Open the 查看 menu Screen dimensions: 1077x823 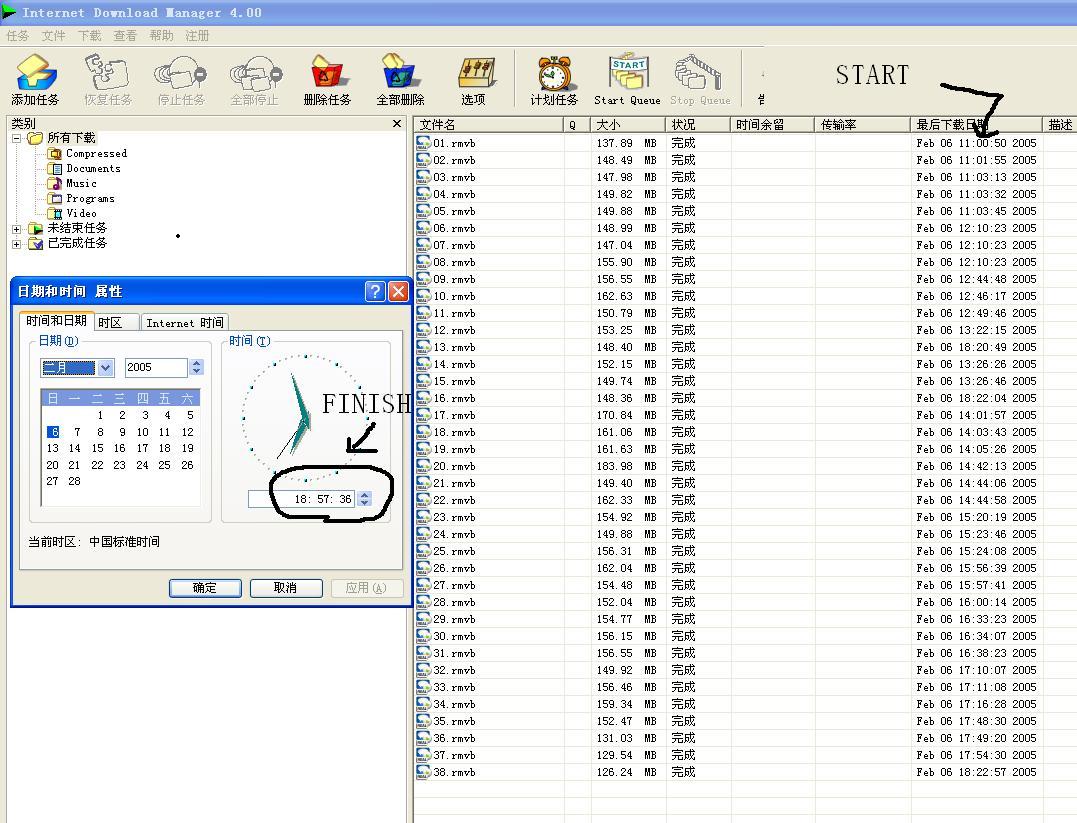(125, 36)
